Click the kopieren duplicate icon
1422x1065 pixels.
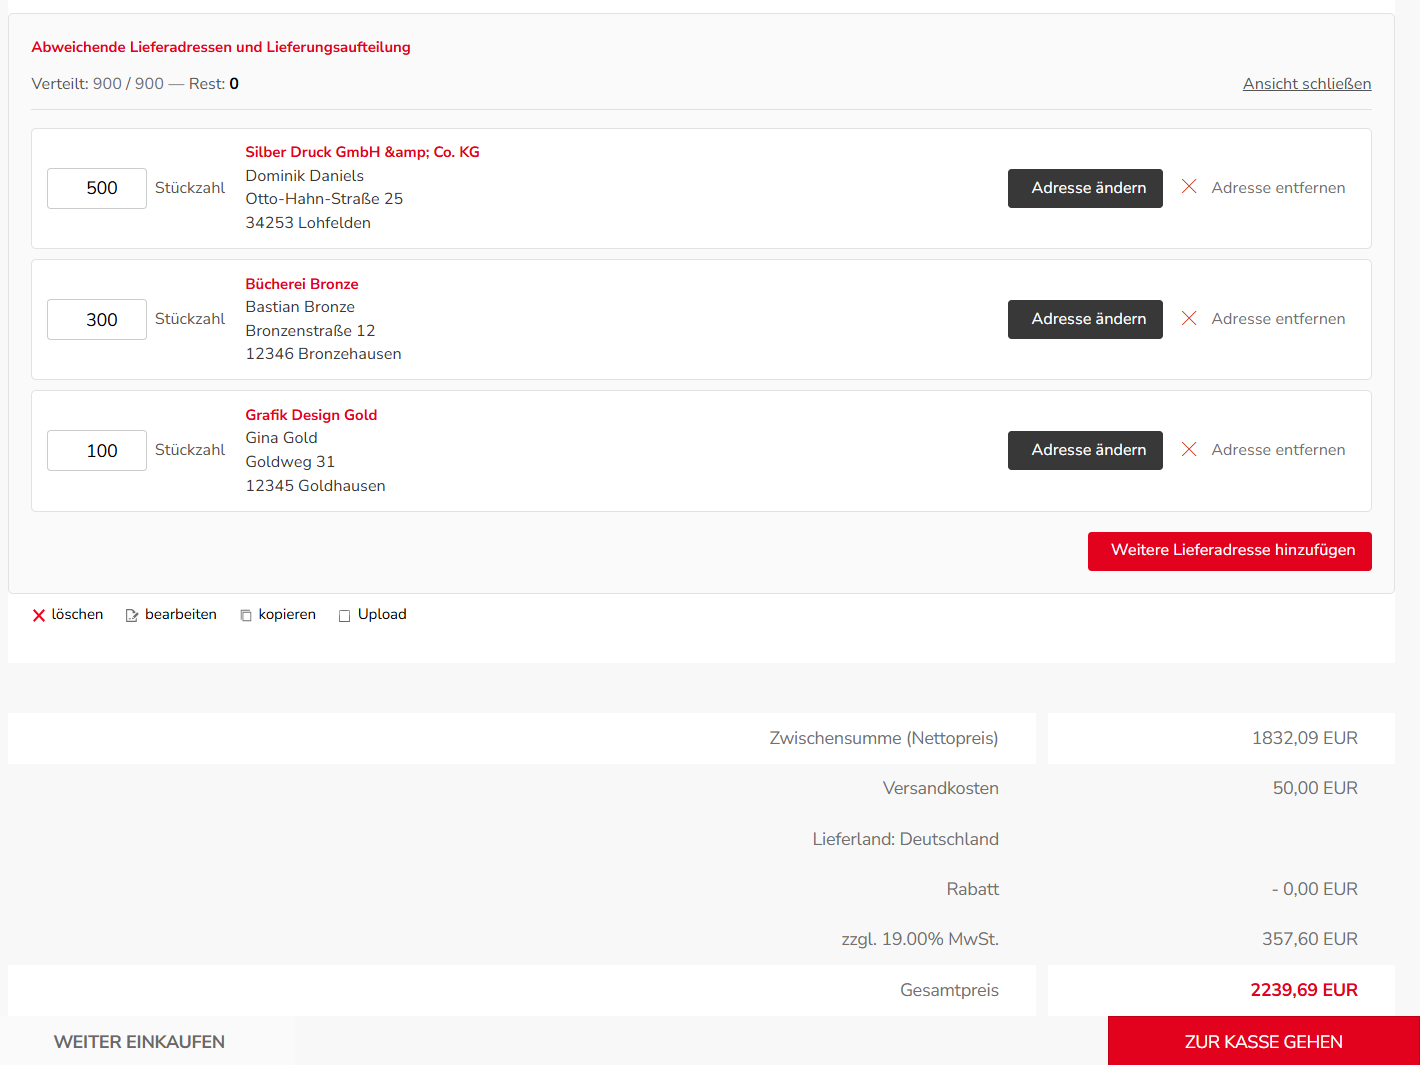pyautogui.click(x=246, y=615)
